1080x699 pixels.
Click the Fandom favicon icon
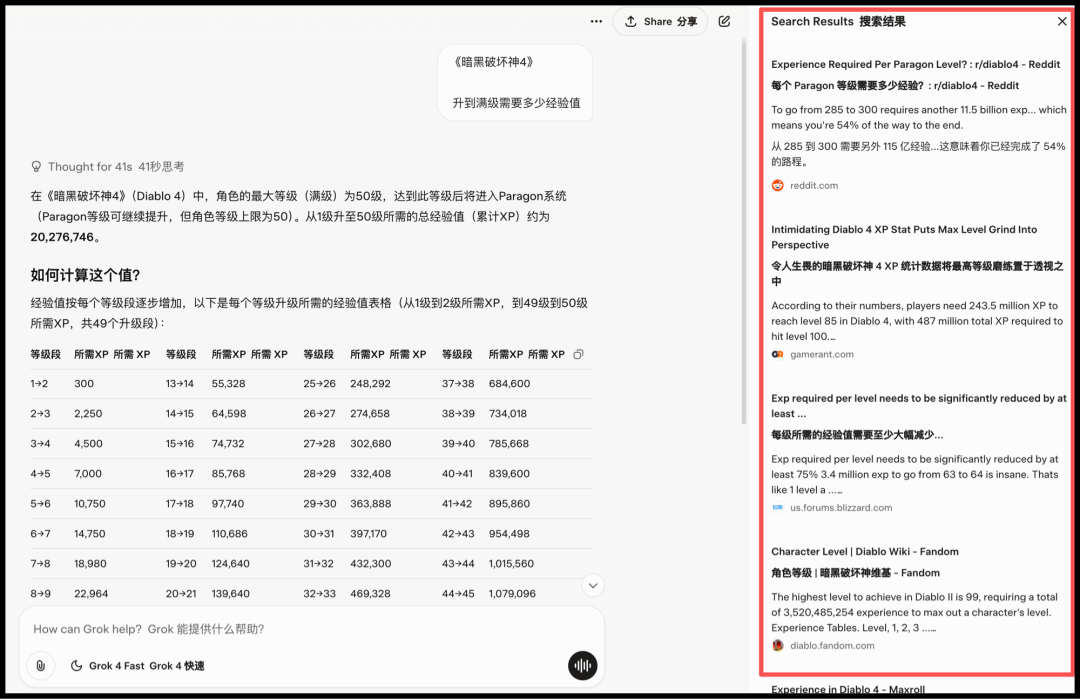tap(778, 645)
